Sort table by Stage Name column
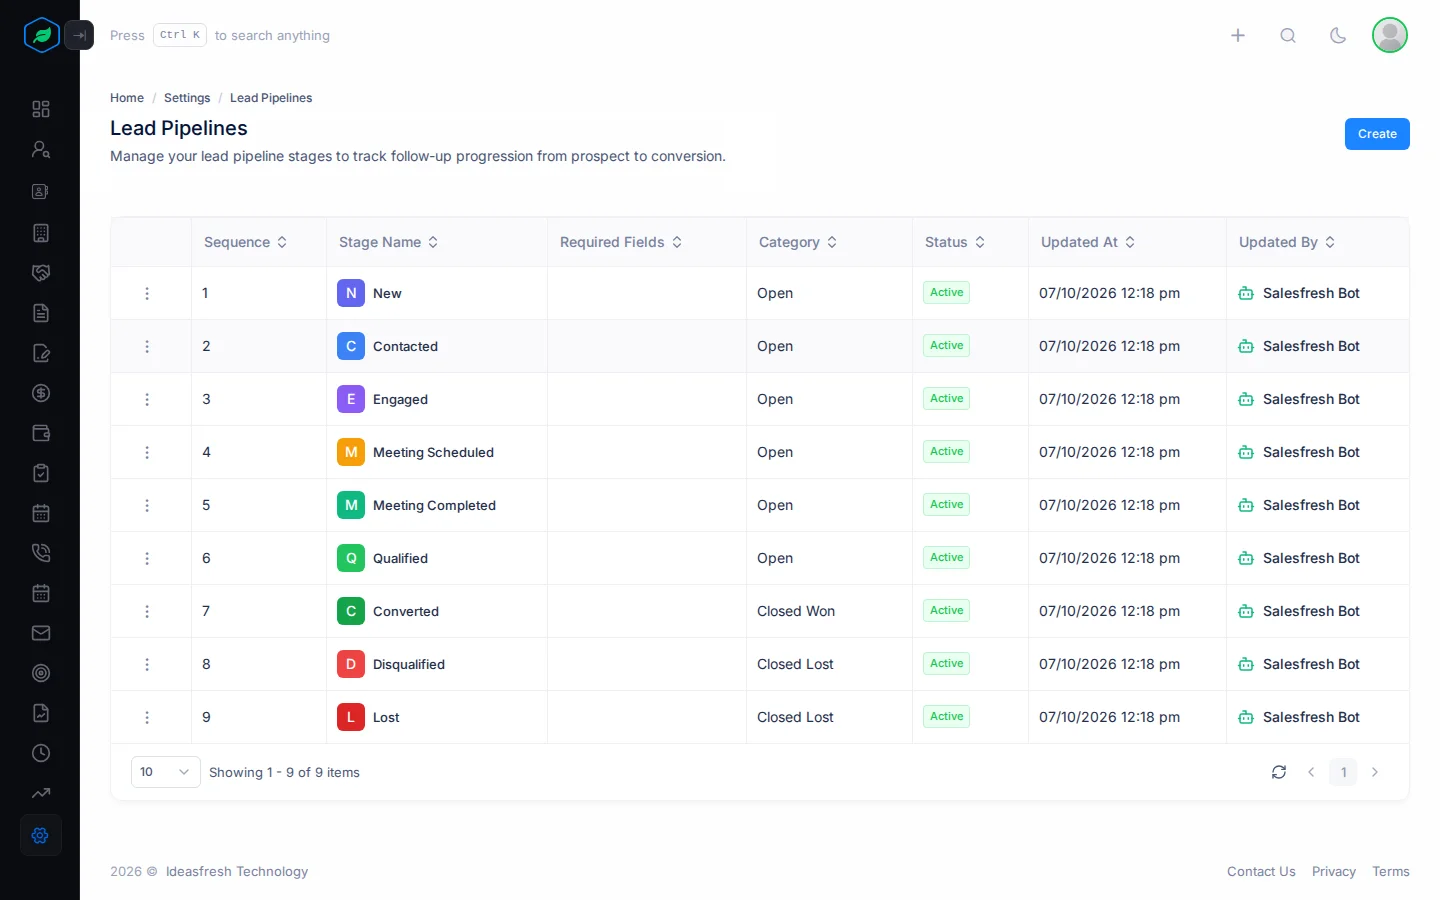The width and height of the screenshot is (1440, 900). pos(389,242)
